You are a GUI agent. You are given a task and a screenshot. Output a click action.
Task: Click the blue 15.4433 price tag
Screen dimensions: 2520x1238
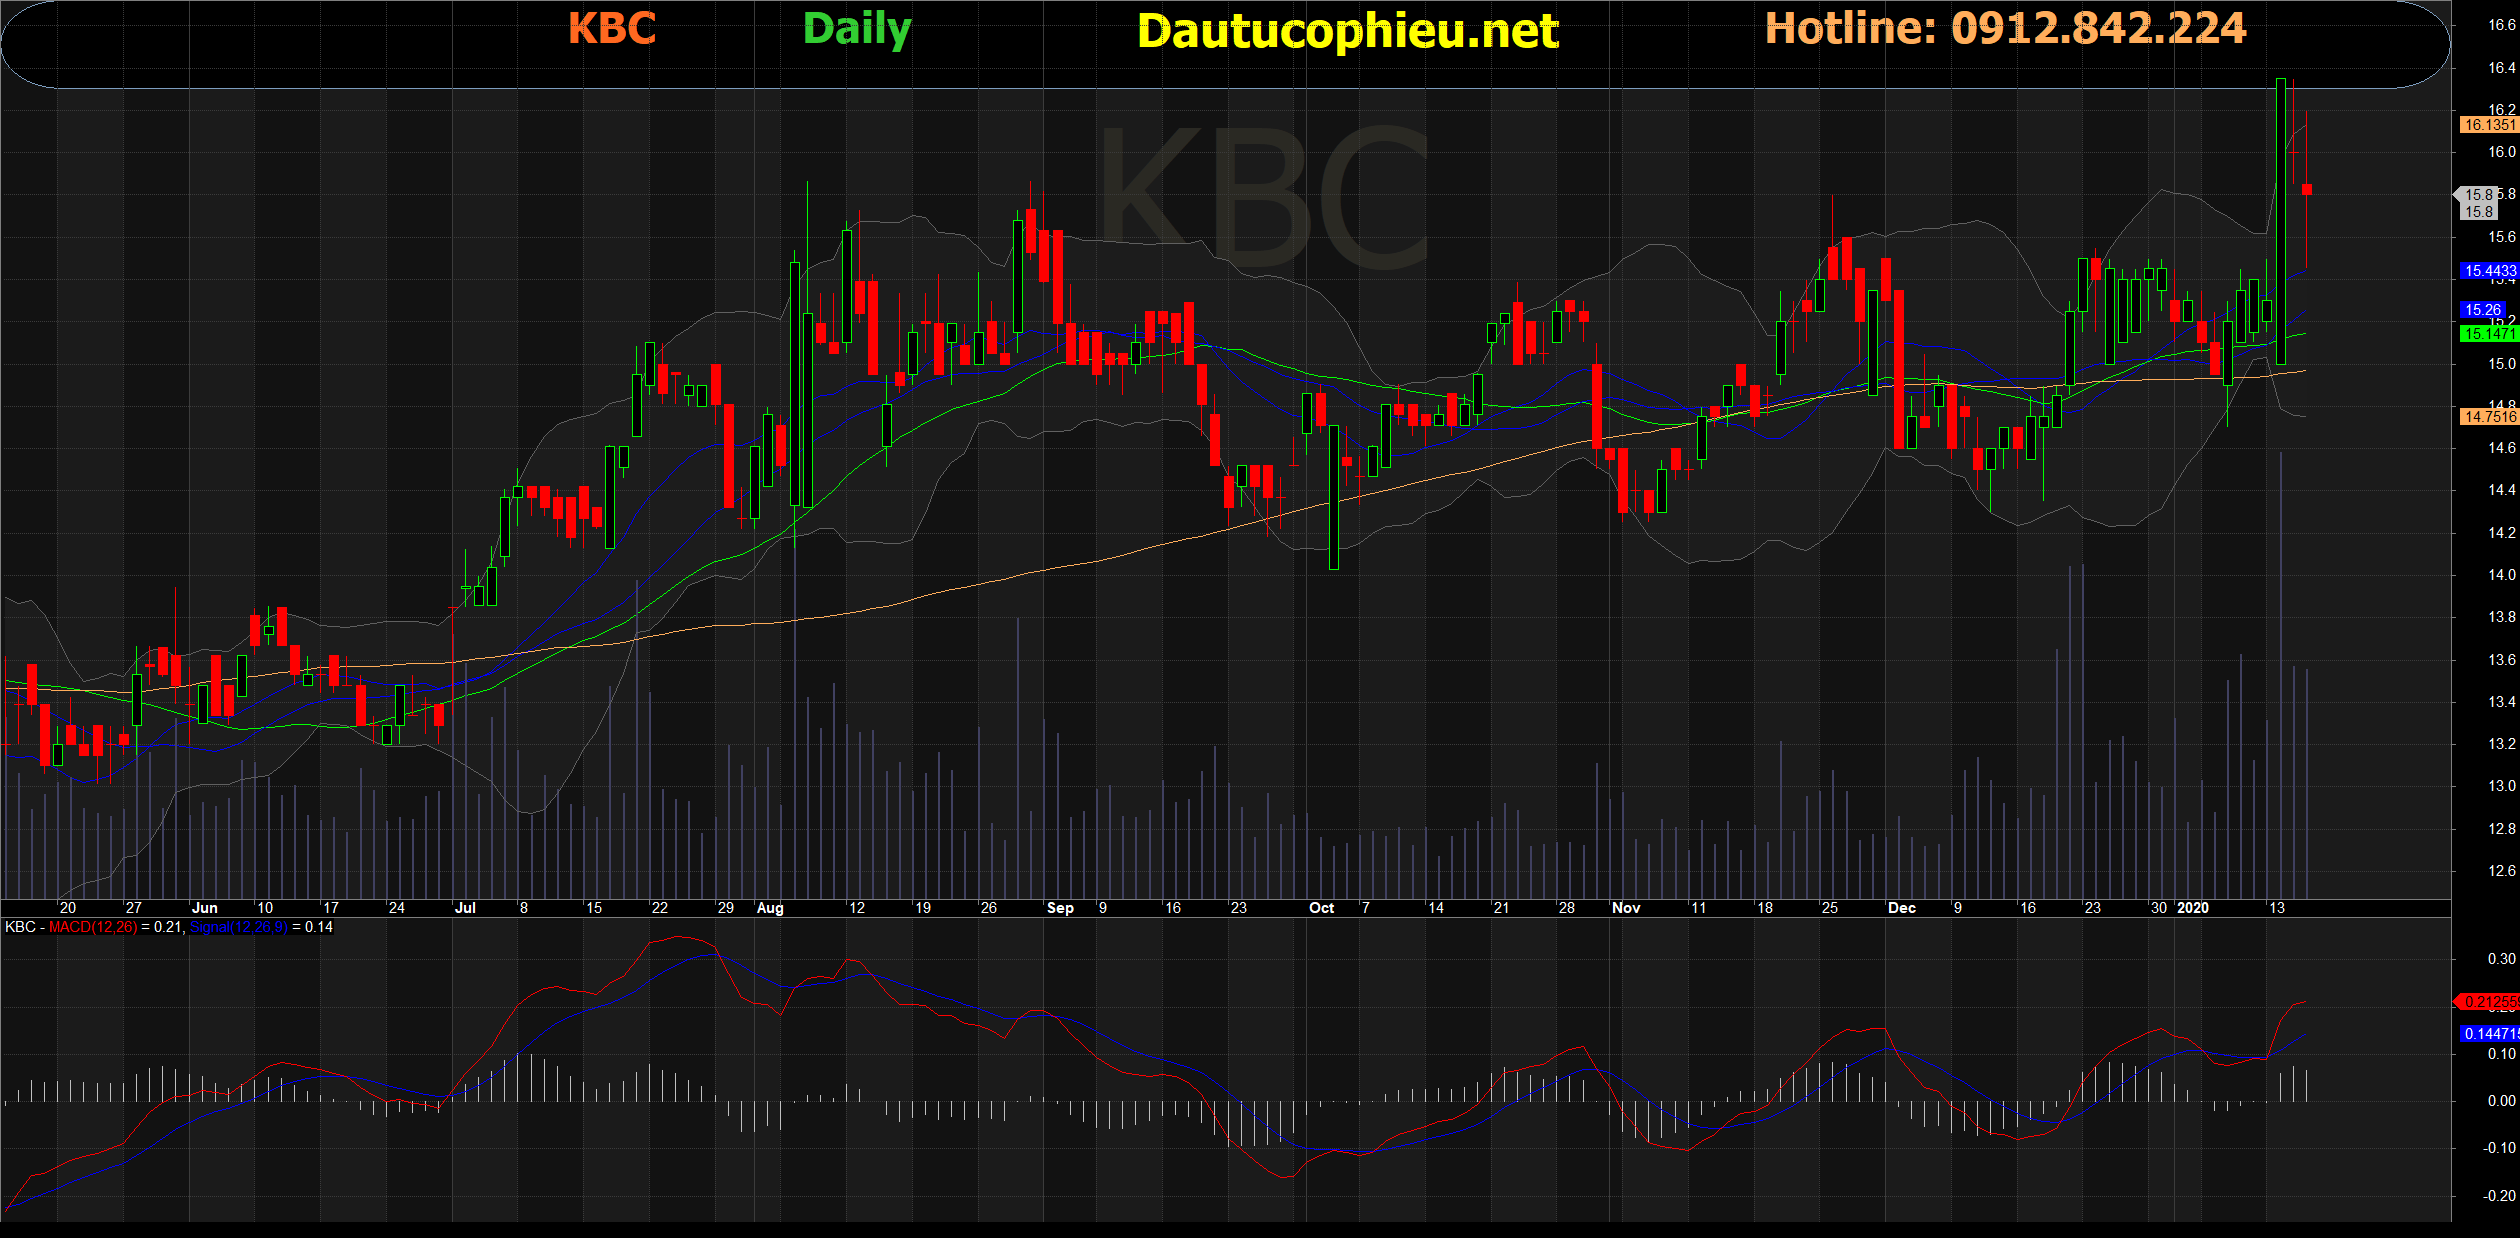[2488, 271]
